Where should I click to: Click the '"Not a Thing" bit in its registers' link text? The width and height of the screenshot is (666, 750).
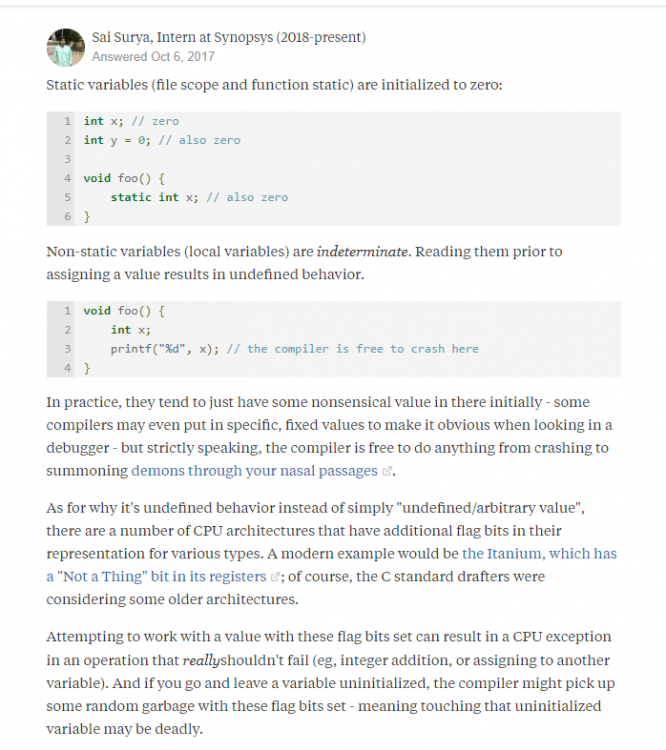pos(156,576)
